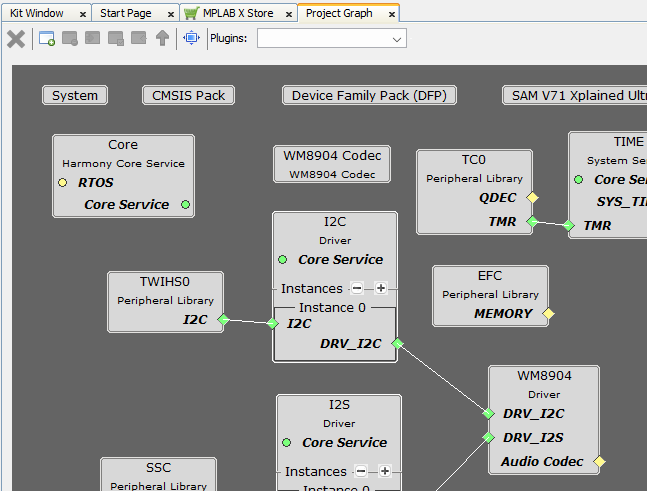Click the green diamond next to TWIHS0 I2C
The height and width of the screenshot is (491, 647).
[x=223, y=320]
